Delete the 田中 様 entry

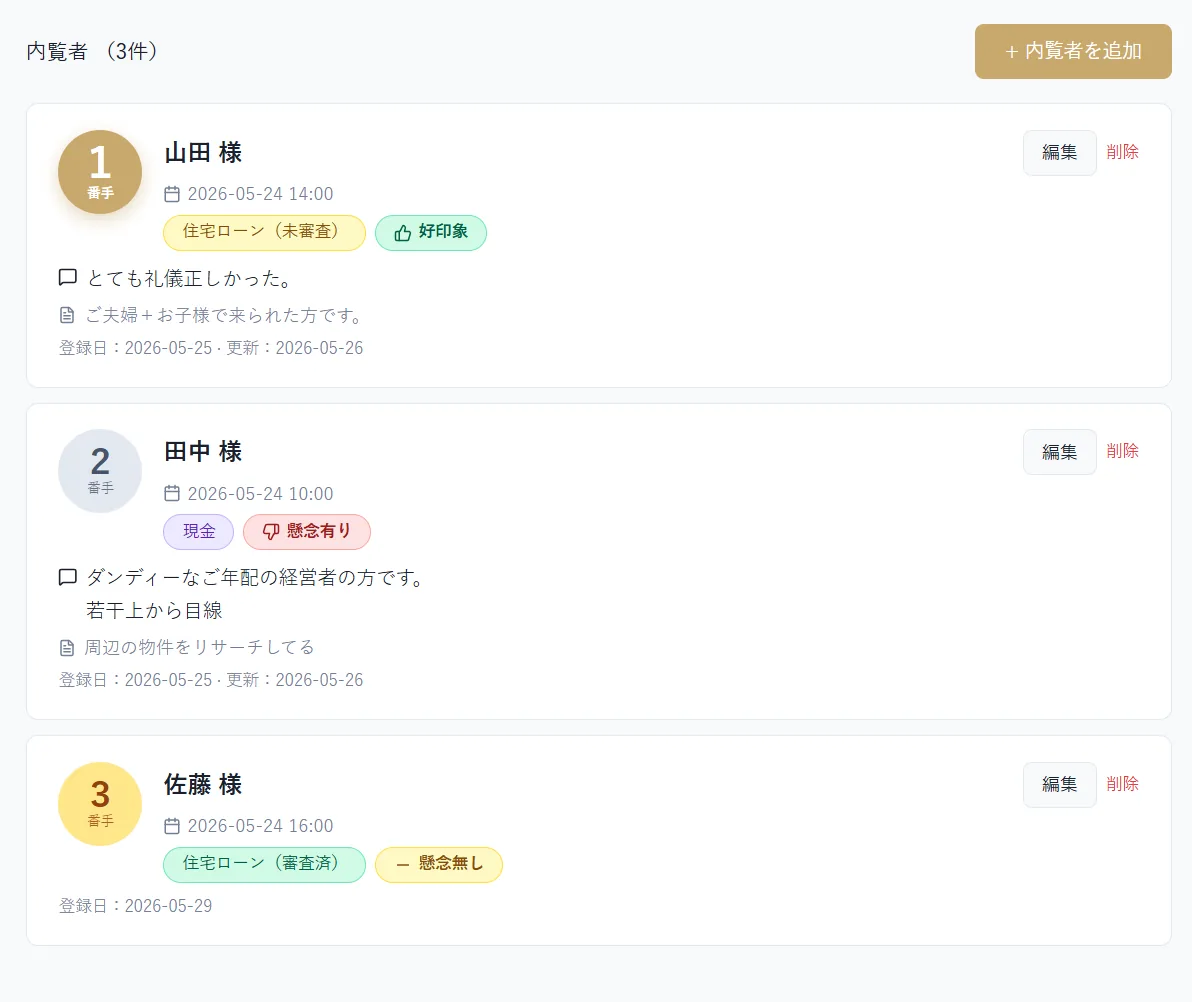point(1122,451)
